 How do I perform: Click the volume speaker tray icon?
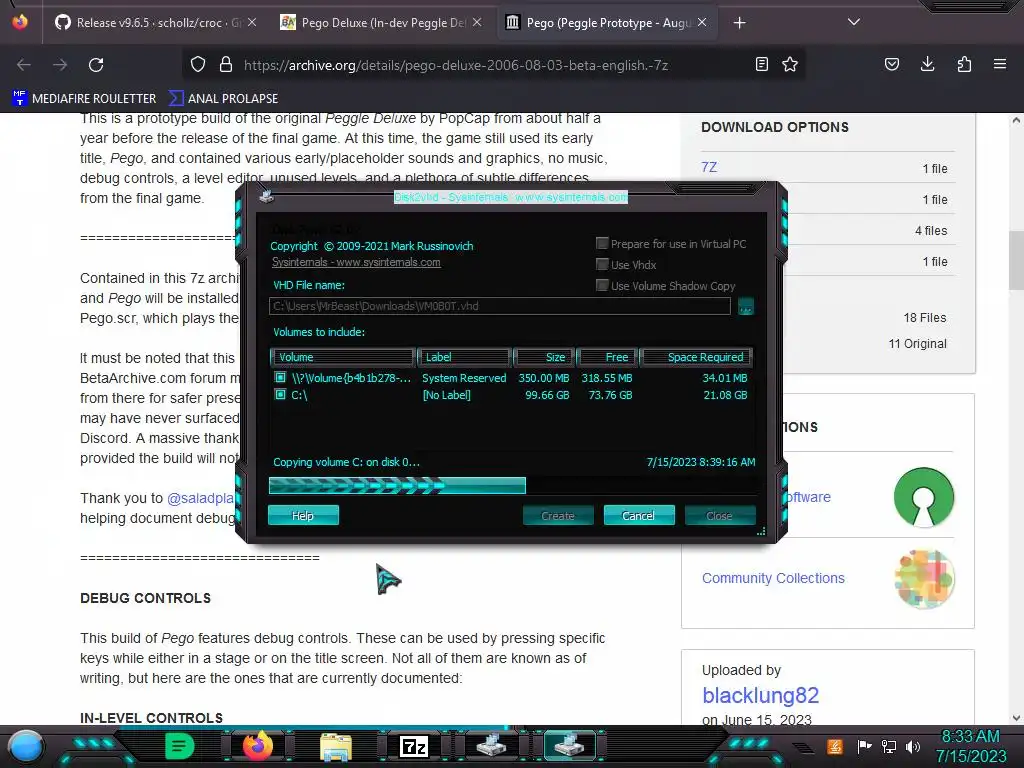pos(913,746)
